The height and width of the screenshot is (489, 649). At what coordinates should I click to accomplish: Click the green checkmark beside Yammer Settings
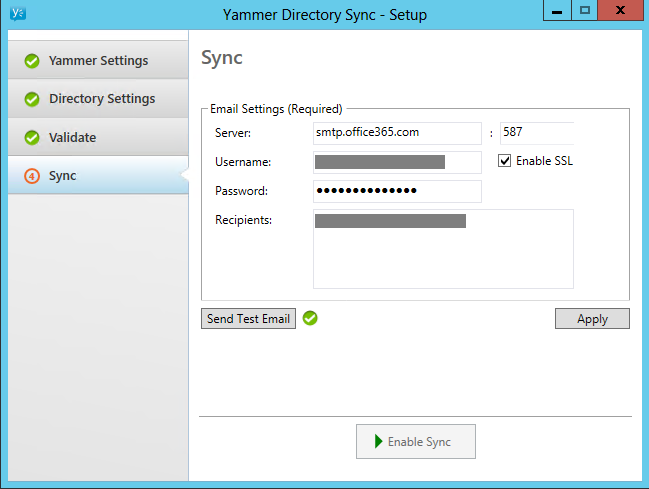tap(32, 61)
